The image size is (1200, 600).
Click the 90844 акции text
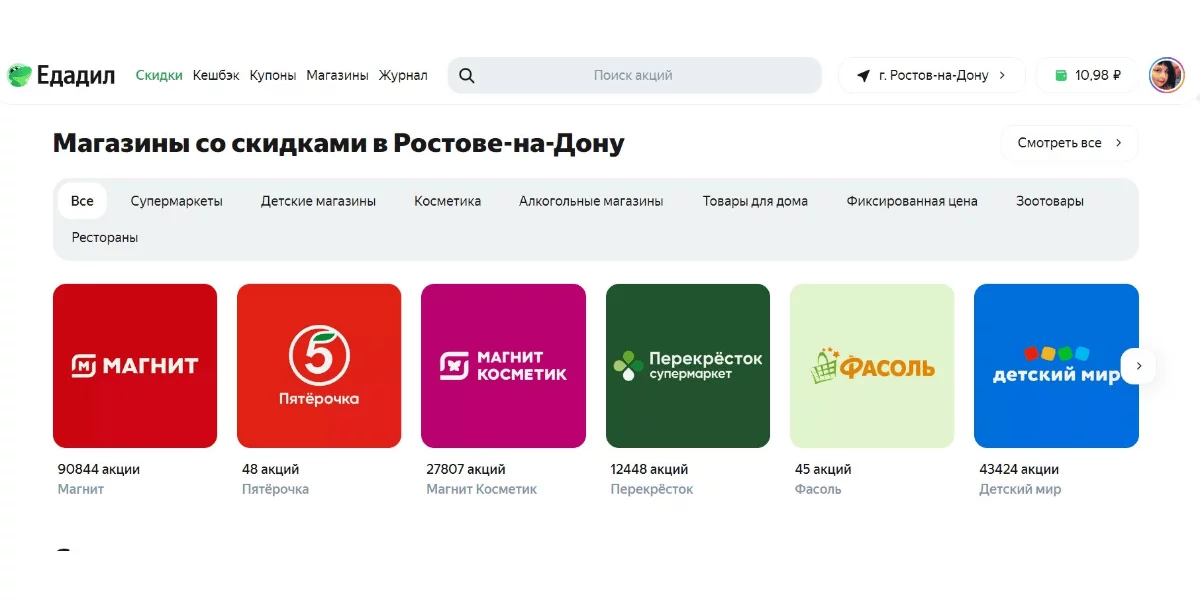[x=99, y=469]
